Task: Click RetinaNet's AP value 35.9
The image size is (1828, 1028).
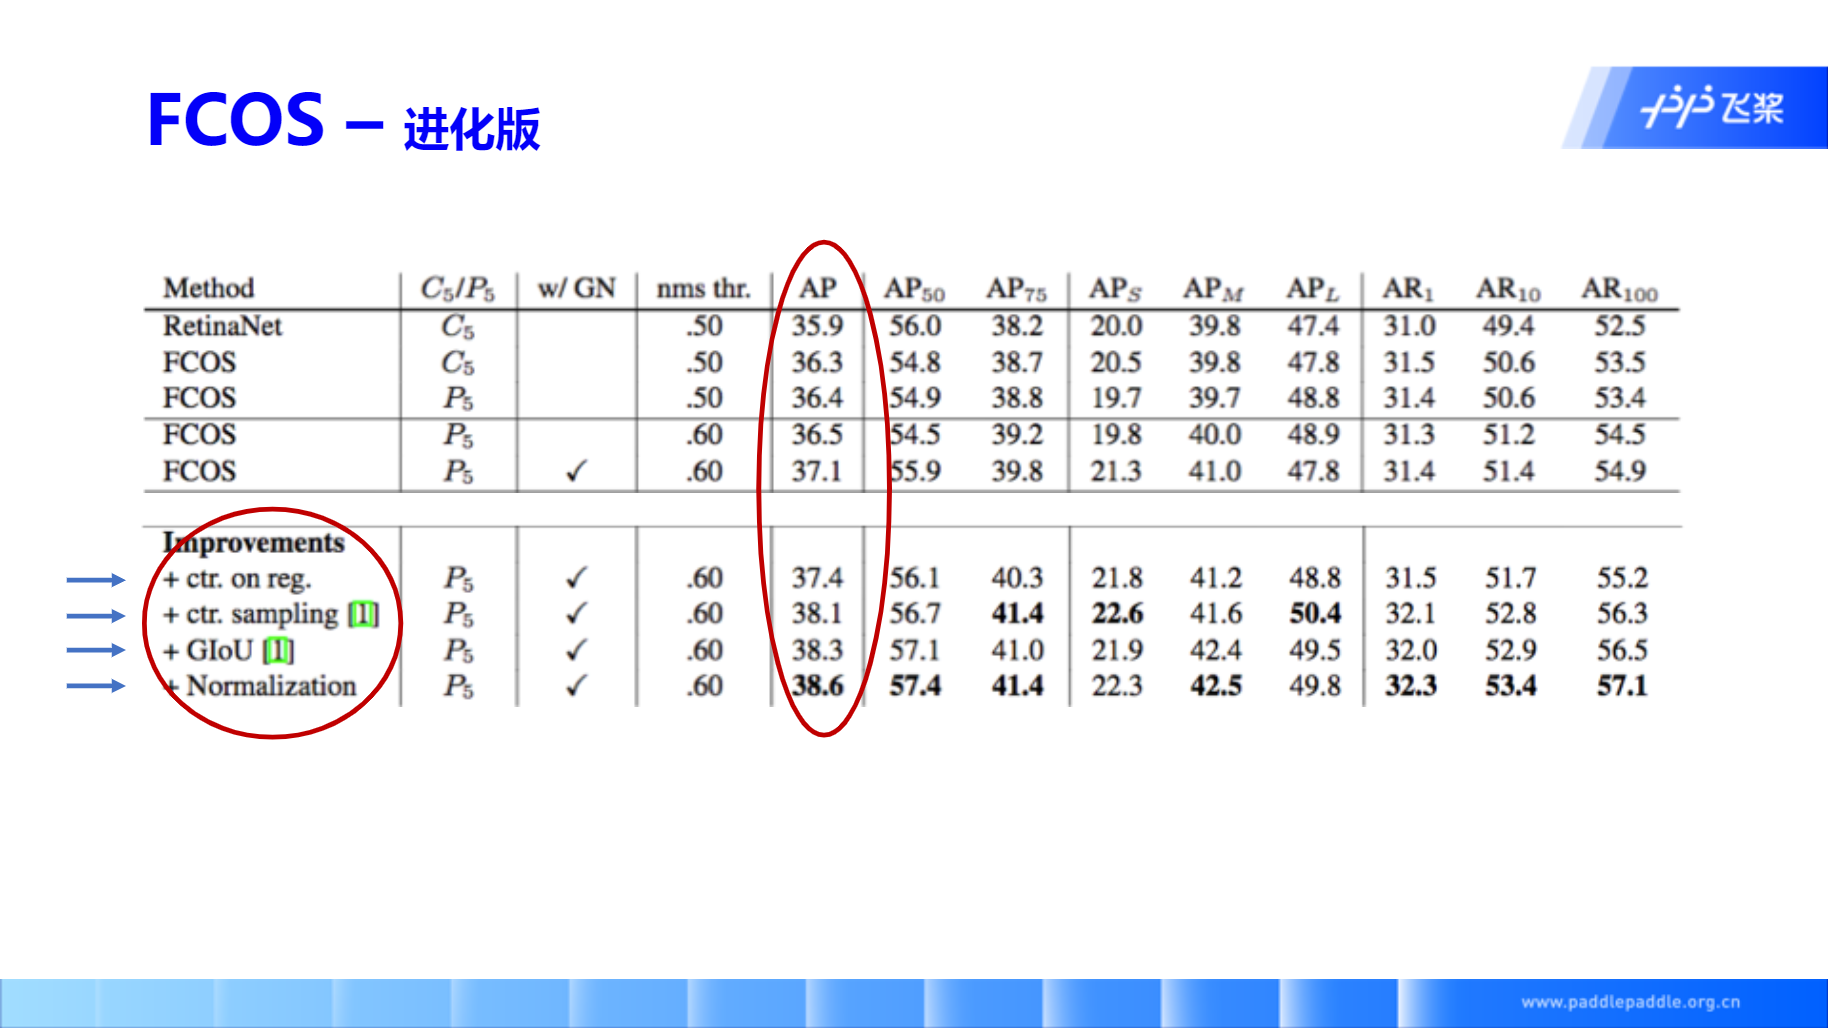Action: [x=817, y=326]
